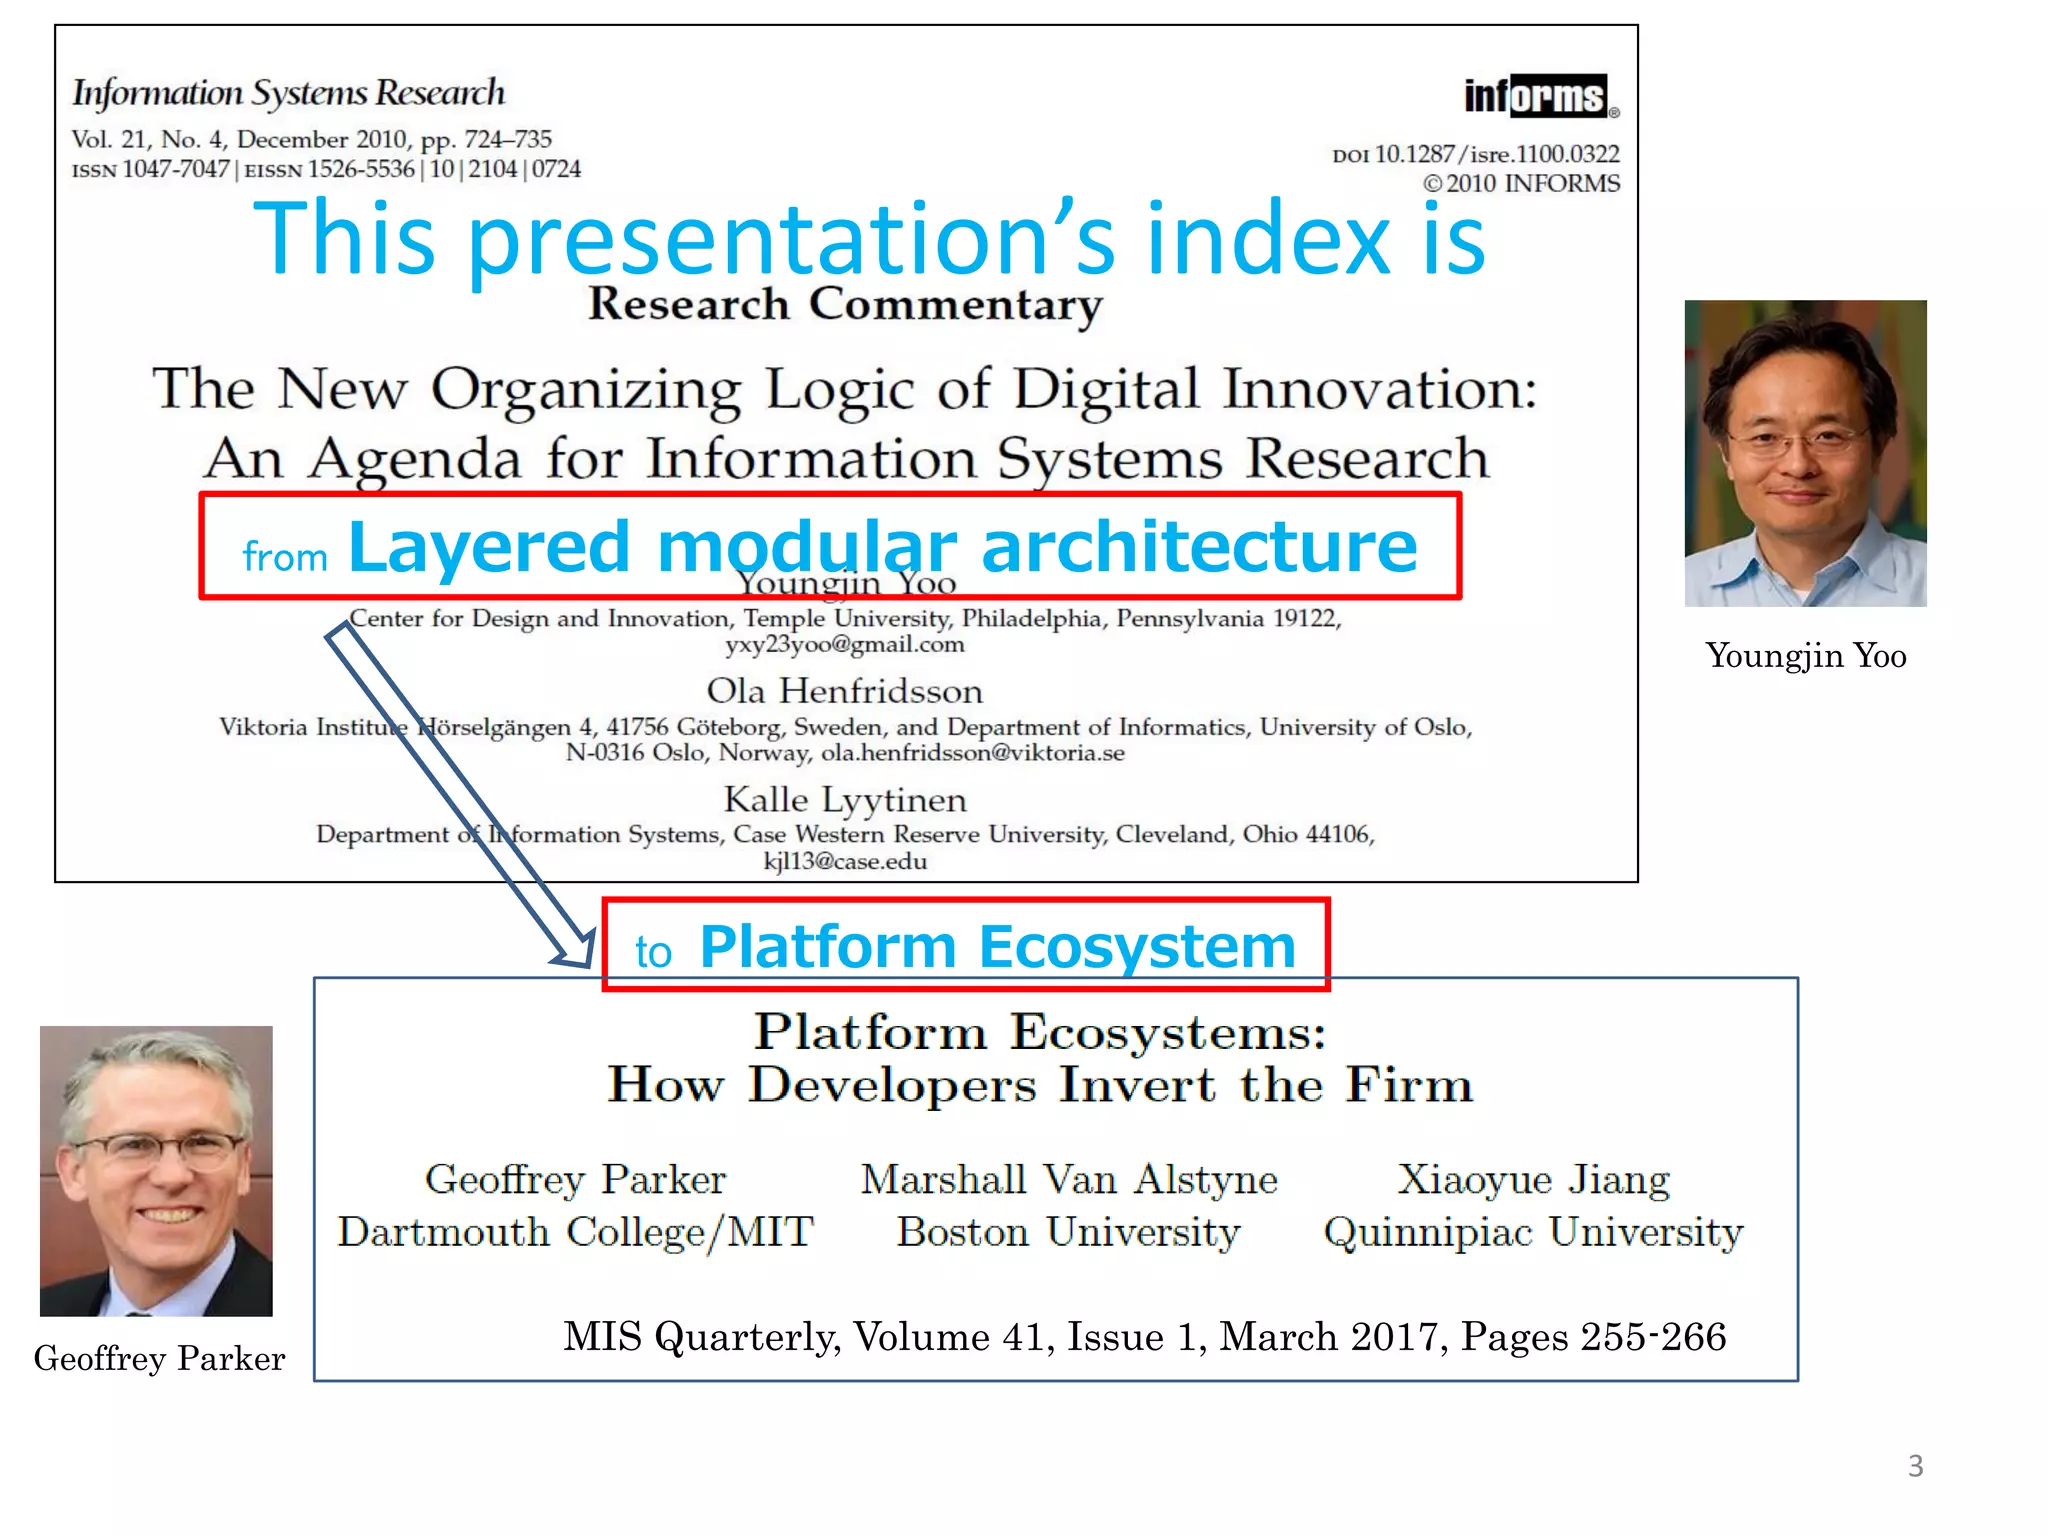Click Geoffrey Parker's portrait photo
The image size is (2048, 1536).
156,1170
